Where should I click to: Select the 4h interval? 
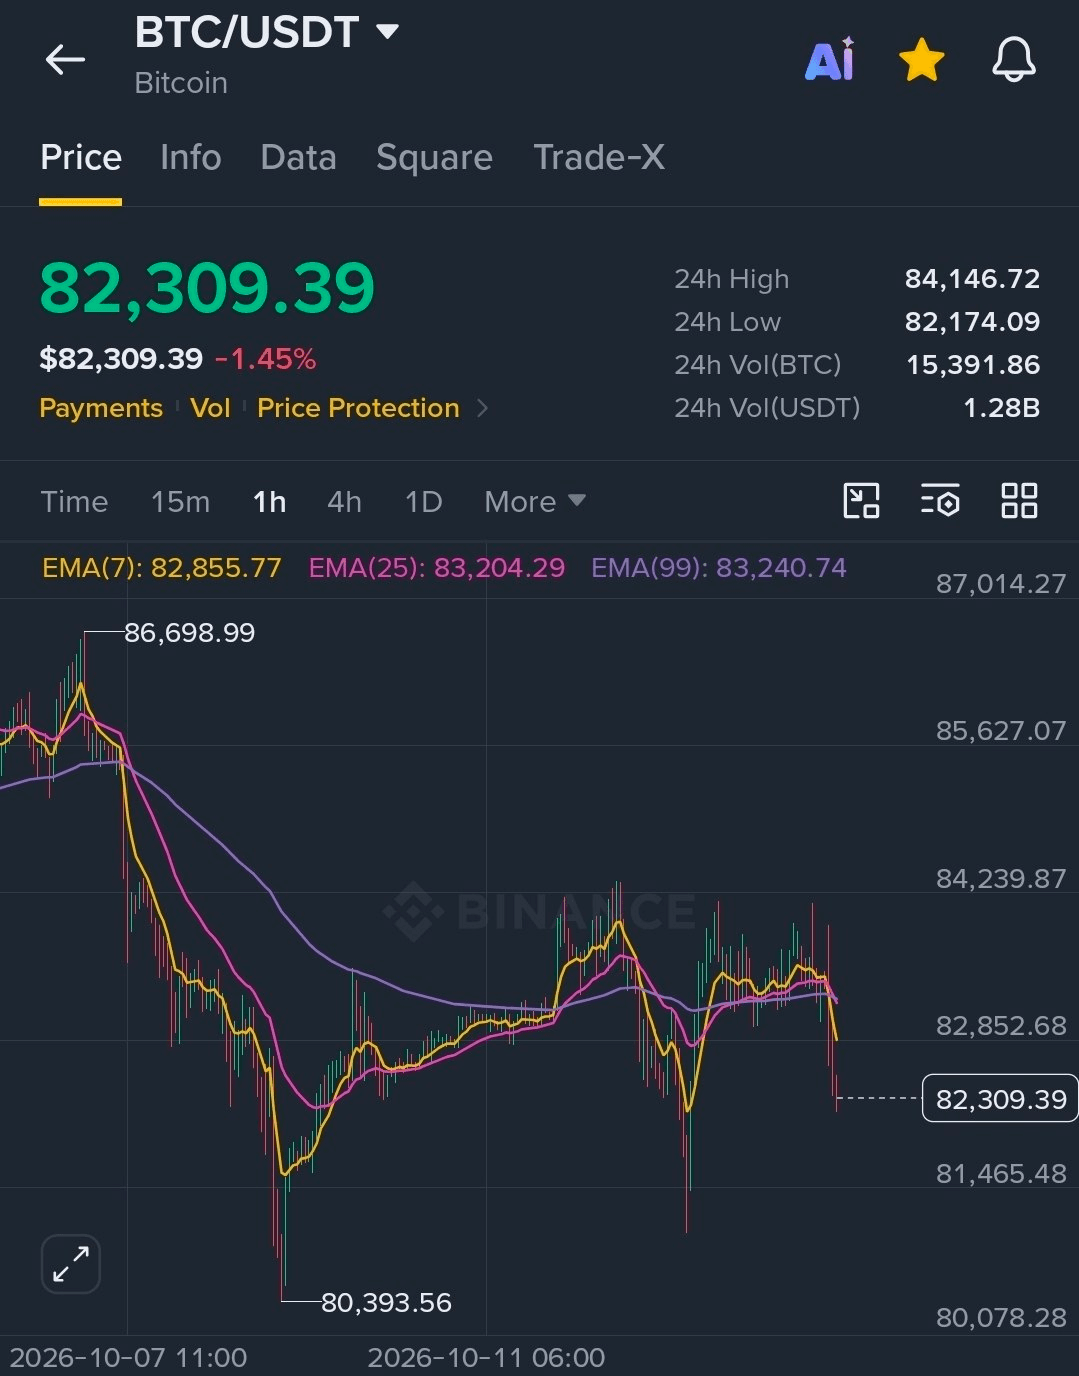click(x=344, y=501)
